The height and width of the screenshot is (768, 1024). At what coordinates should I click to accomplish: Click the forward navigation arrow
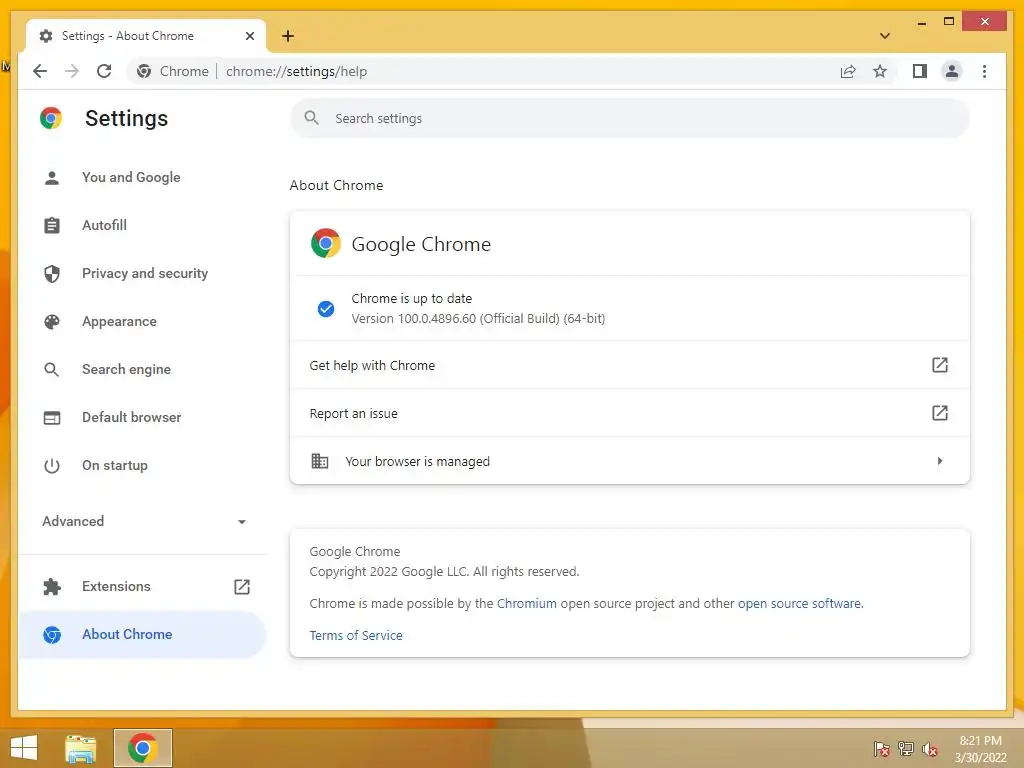pyautogui.click(x=72, y=71)
